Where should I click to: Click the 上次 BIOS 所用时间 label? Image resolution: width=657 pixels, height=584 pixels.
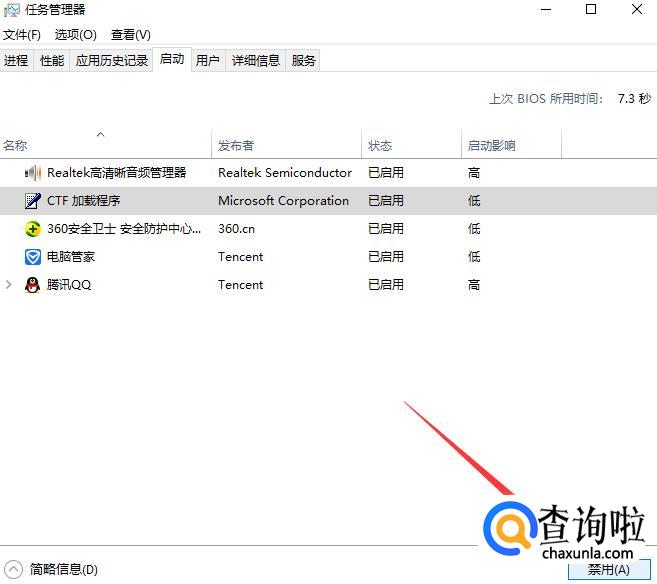[x=546, y=99]
